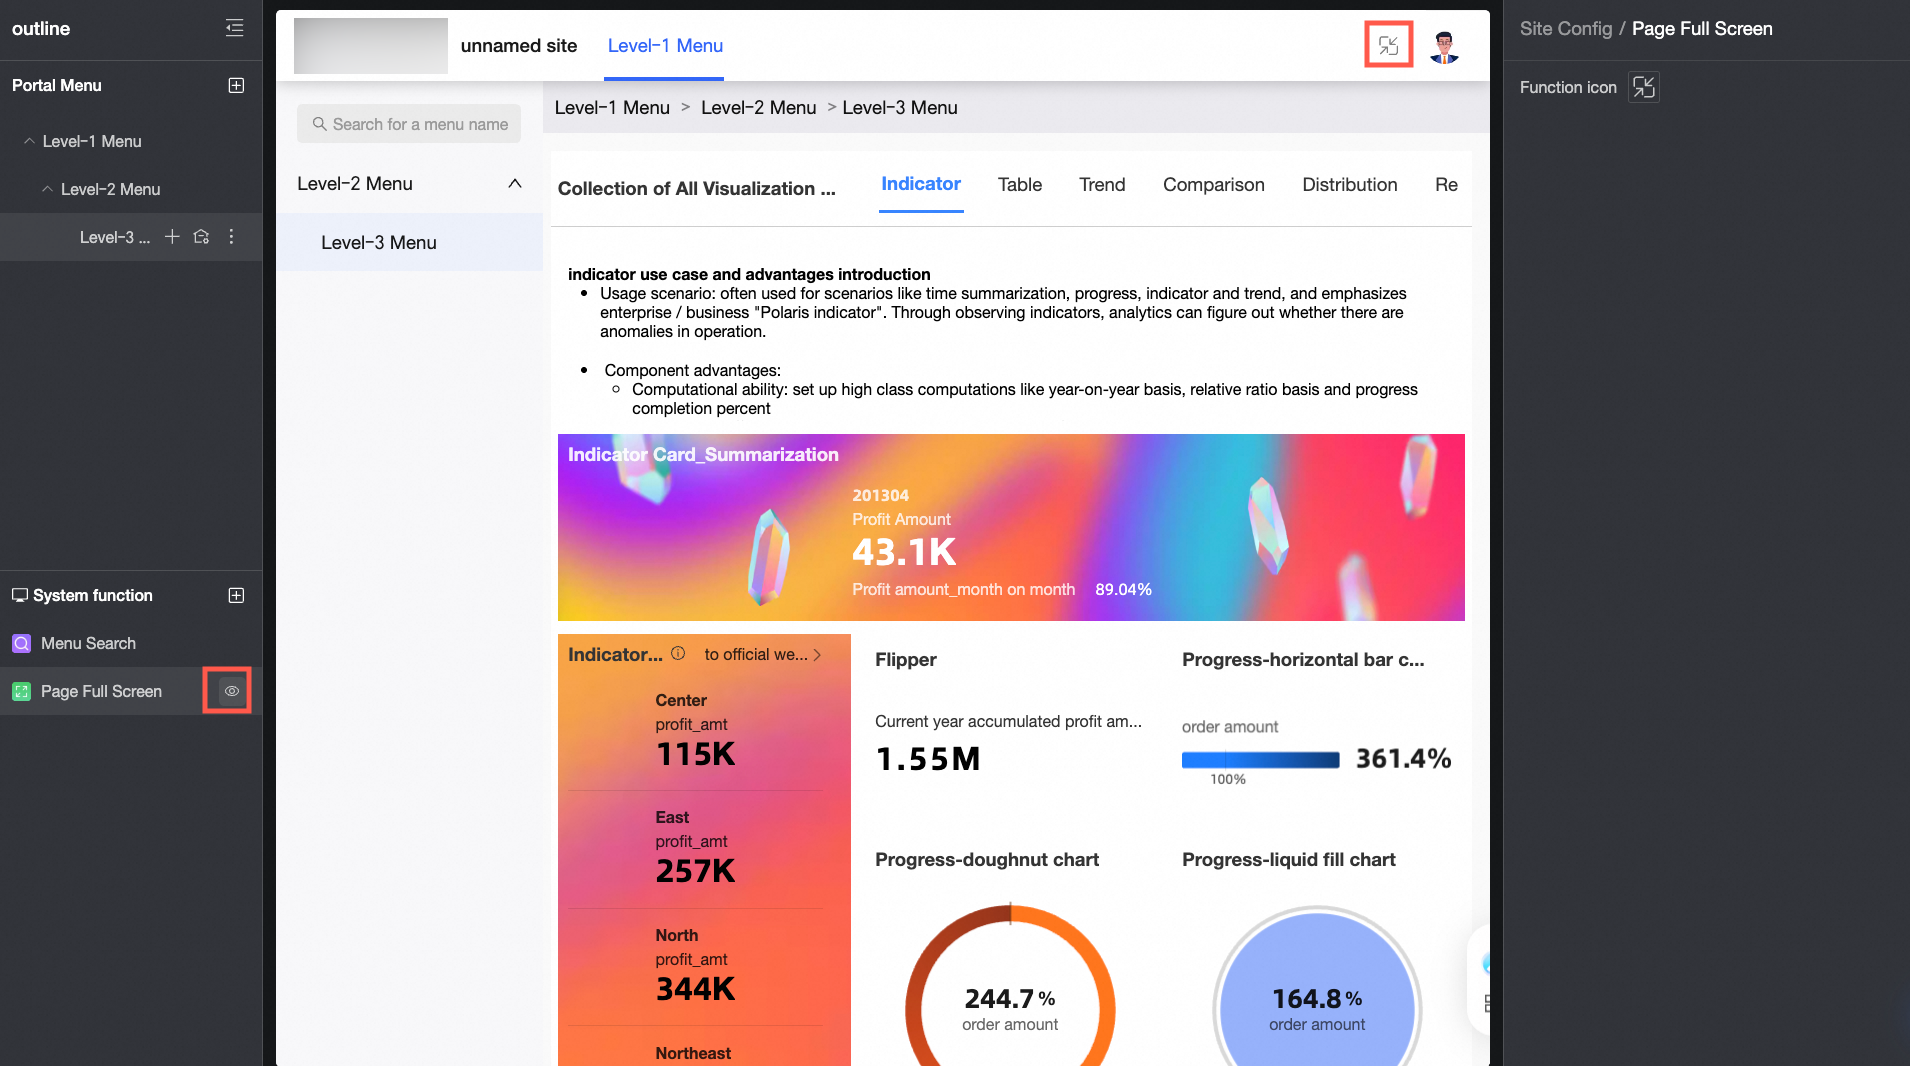Go to Site Config in properties breadcrumb
Viewport: 1910px width, 1066px height.
[1566, 29]
